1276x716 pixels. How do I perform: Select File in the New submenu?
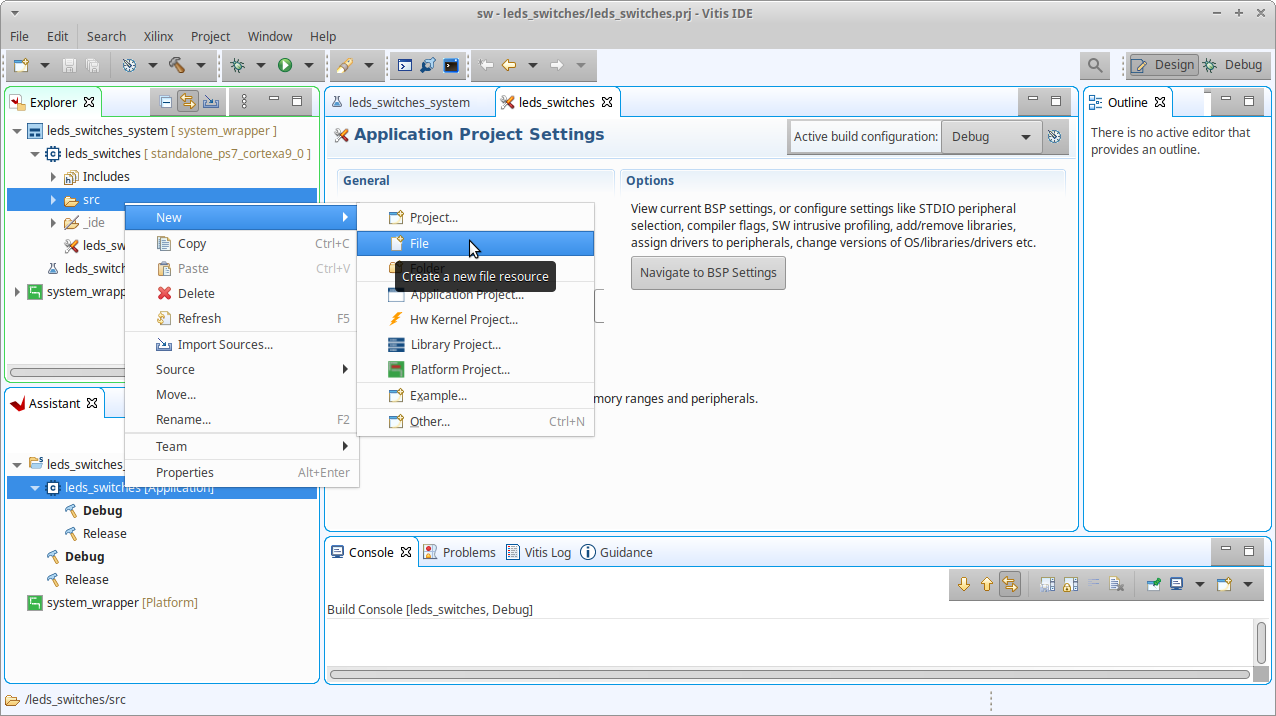pyautogui.click(x=419, y=243)
